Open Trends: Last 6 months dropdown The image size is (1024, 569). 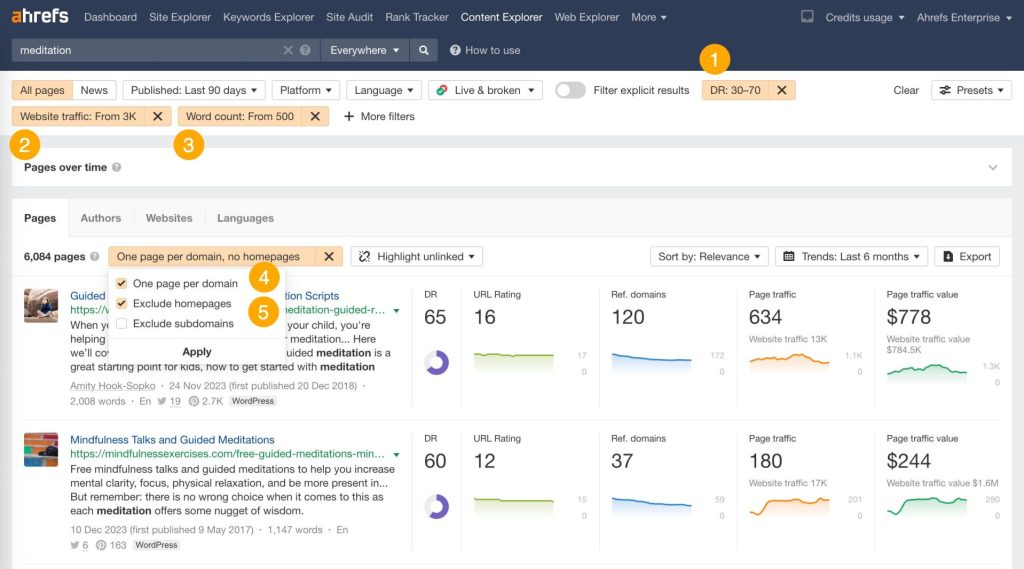pyautogui.click(x=851, y=257)
